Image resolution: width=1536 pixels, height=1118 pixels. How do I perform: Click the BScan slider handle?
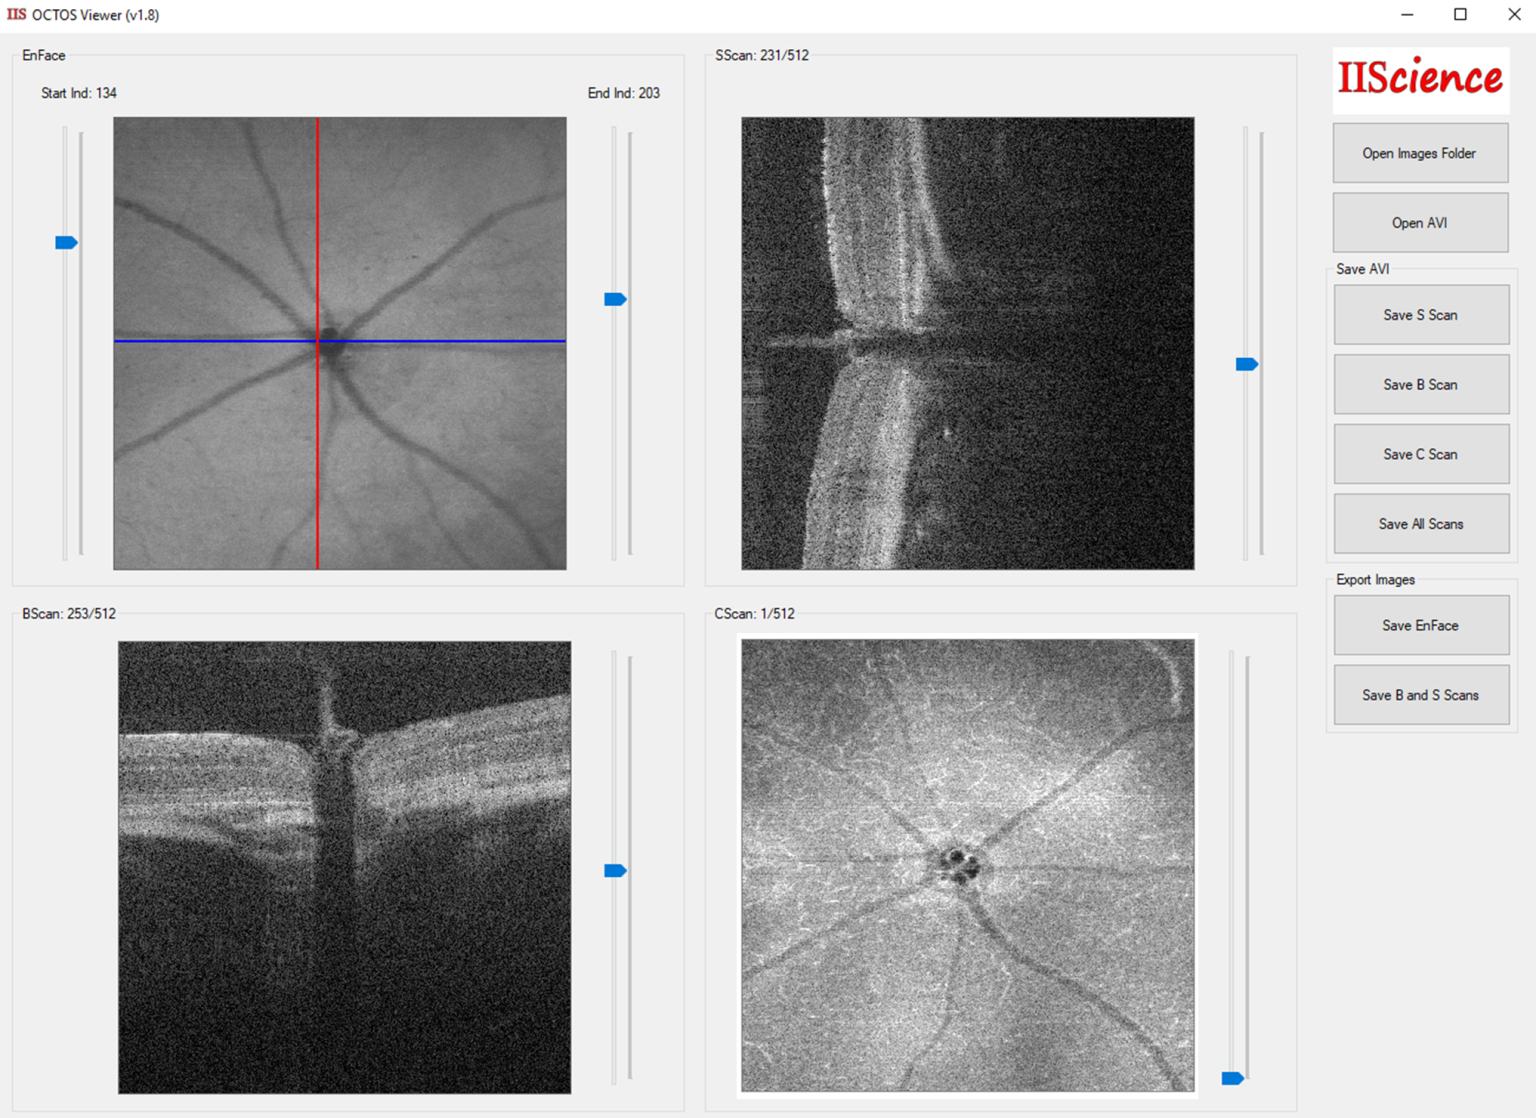615,871
